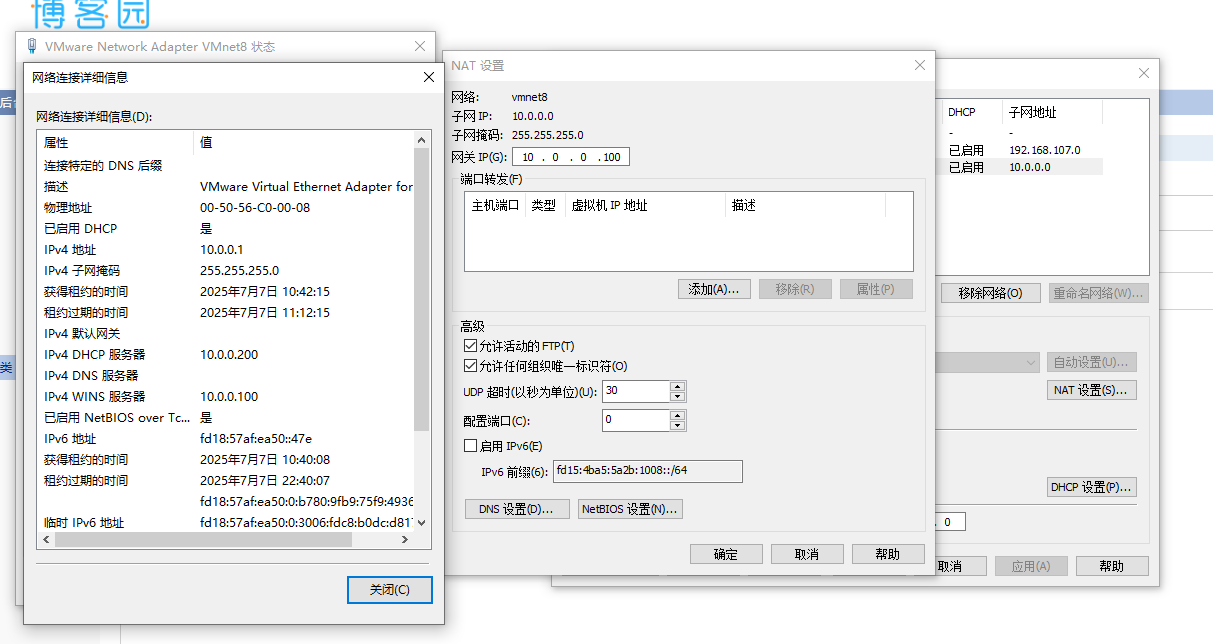Click 帮助 in NAT 设置 dialog

[888, 554]
